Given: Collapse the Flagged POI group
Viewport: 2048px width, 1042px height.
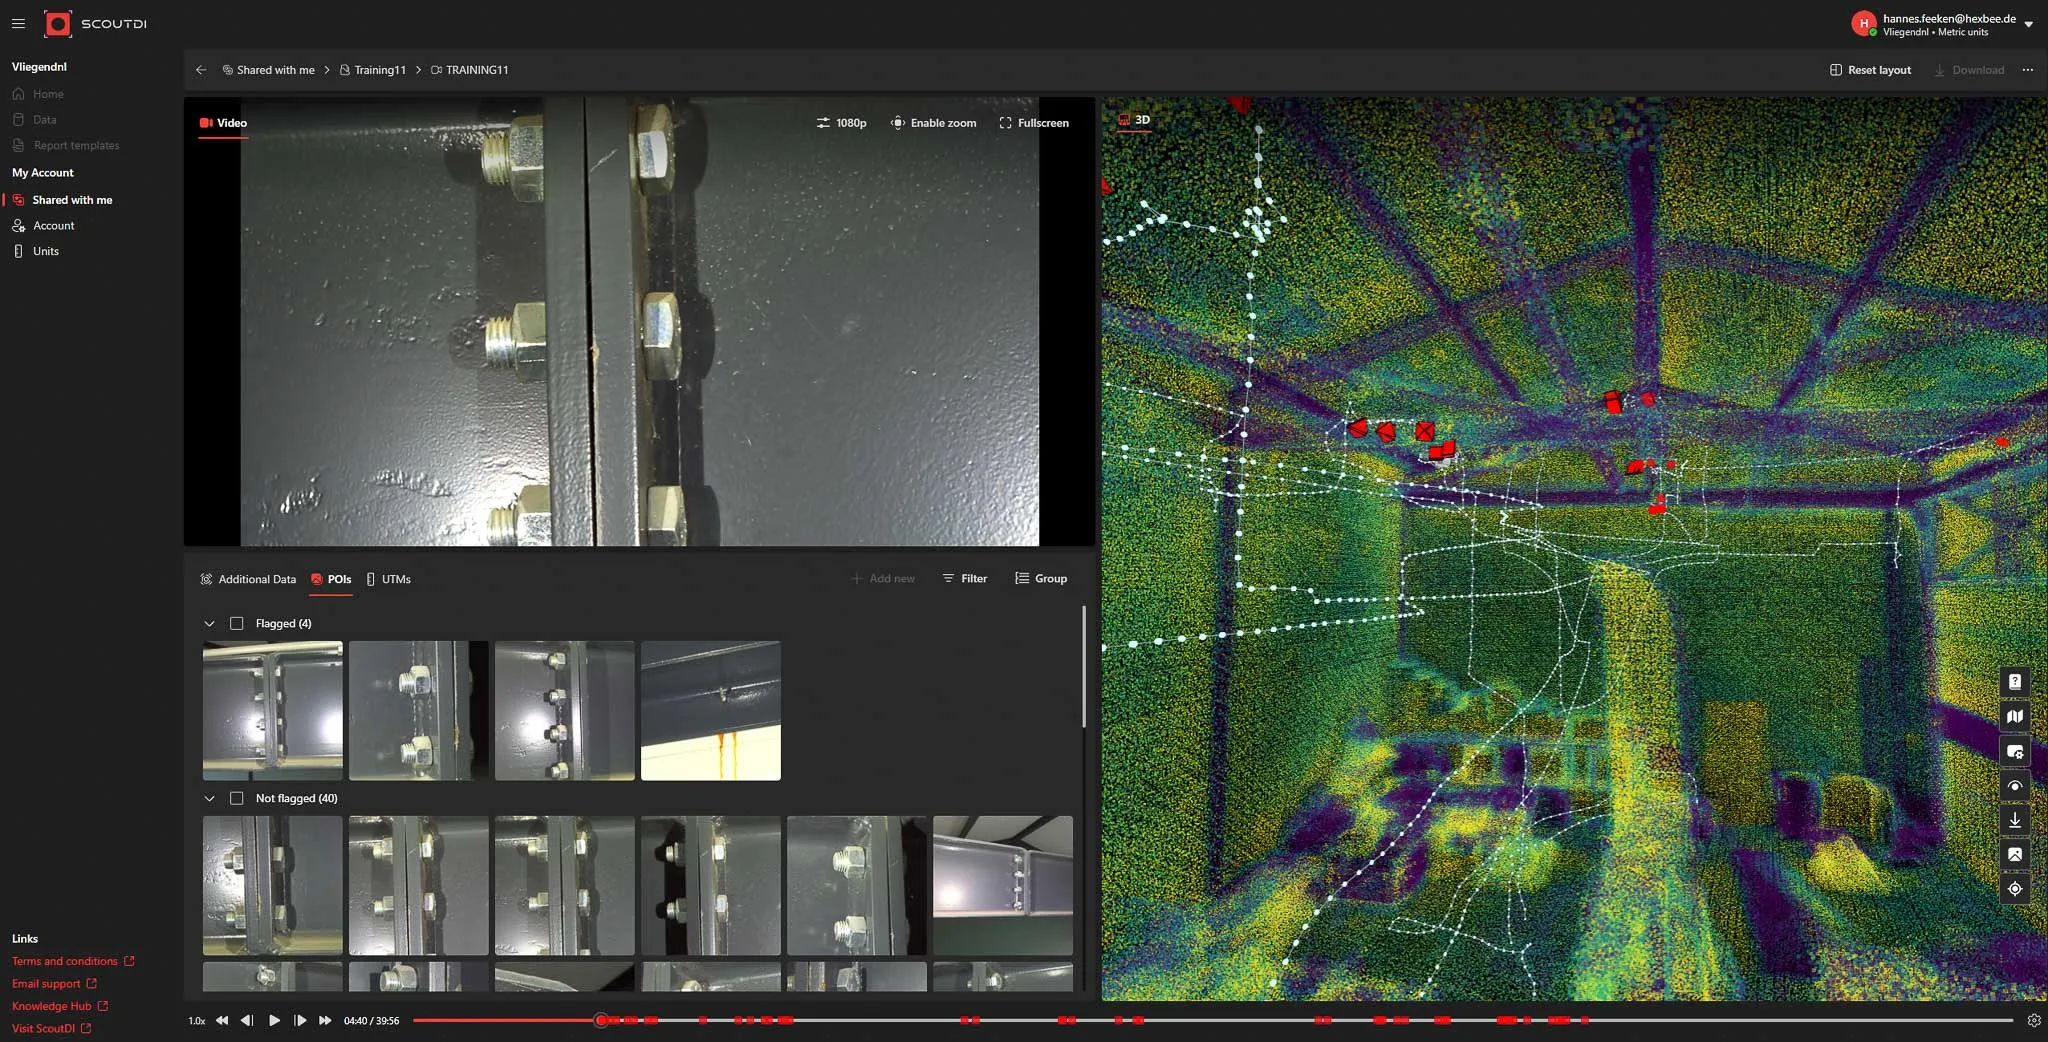Looking at the screenshot, I should pyautogui.click(x=209, y=623).
